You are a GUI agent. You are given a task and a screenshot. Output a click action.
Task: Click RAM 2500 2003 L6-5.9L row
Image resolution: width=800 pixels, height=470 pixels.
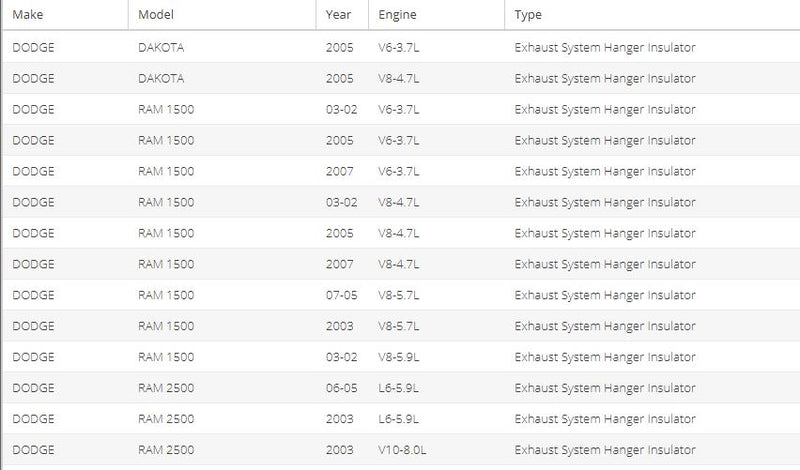[x=401, y=419]
